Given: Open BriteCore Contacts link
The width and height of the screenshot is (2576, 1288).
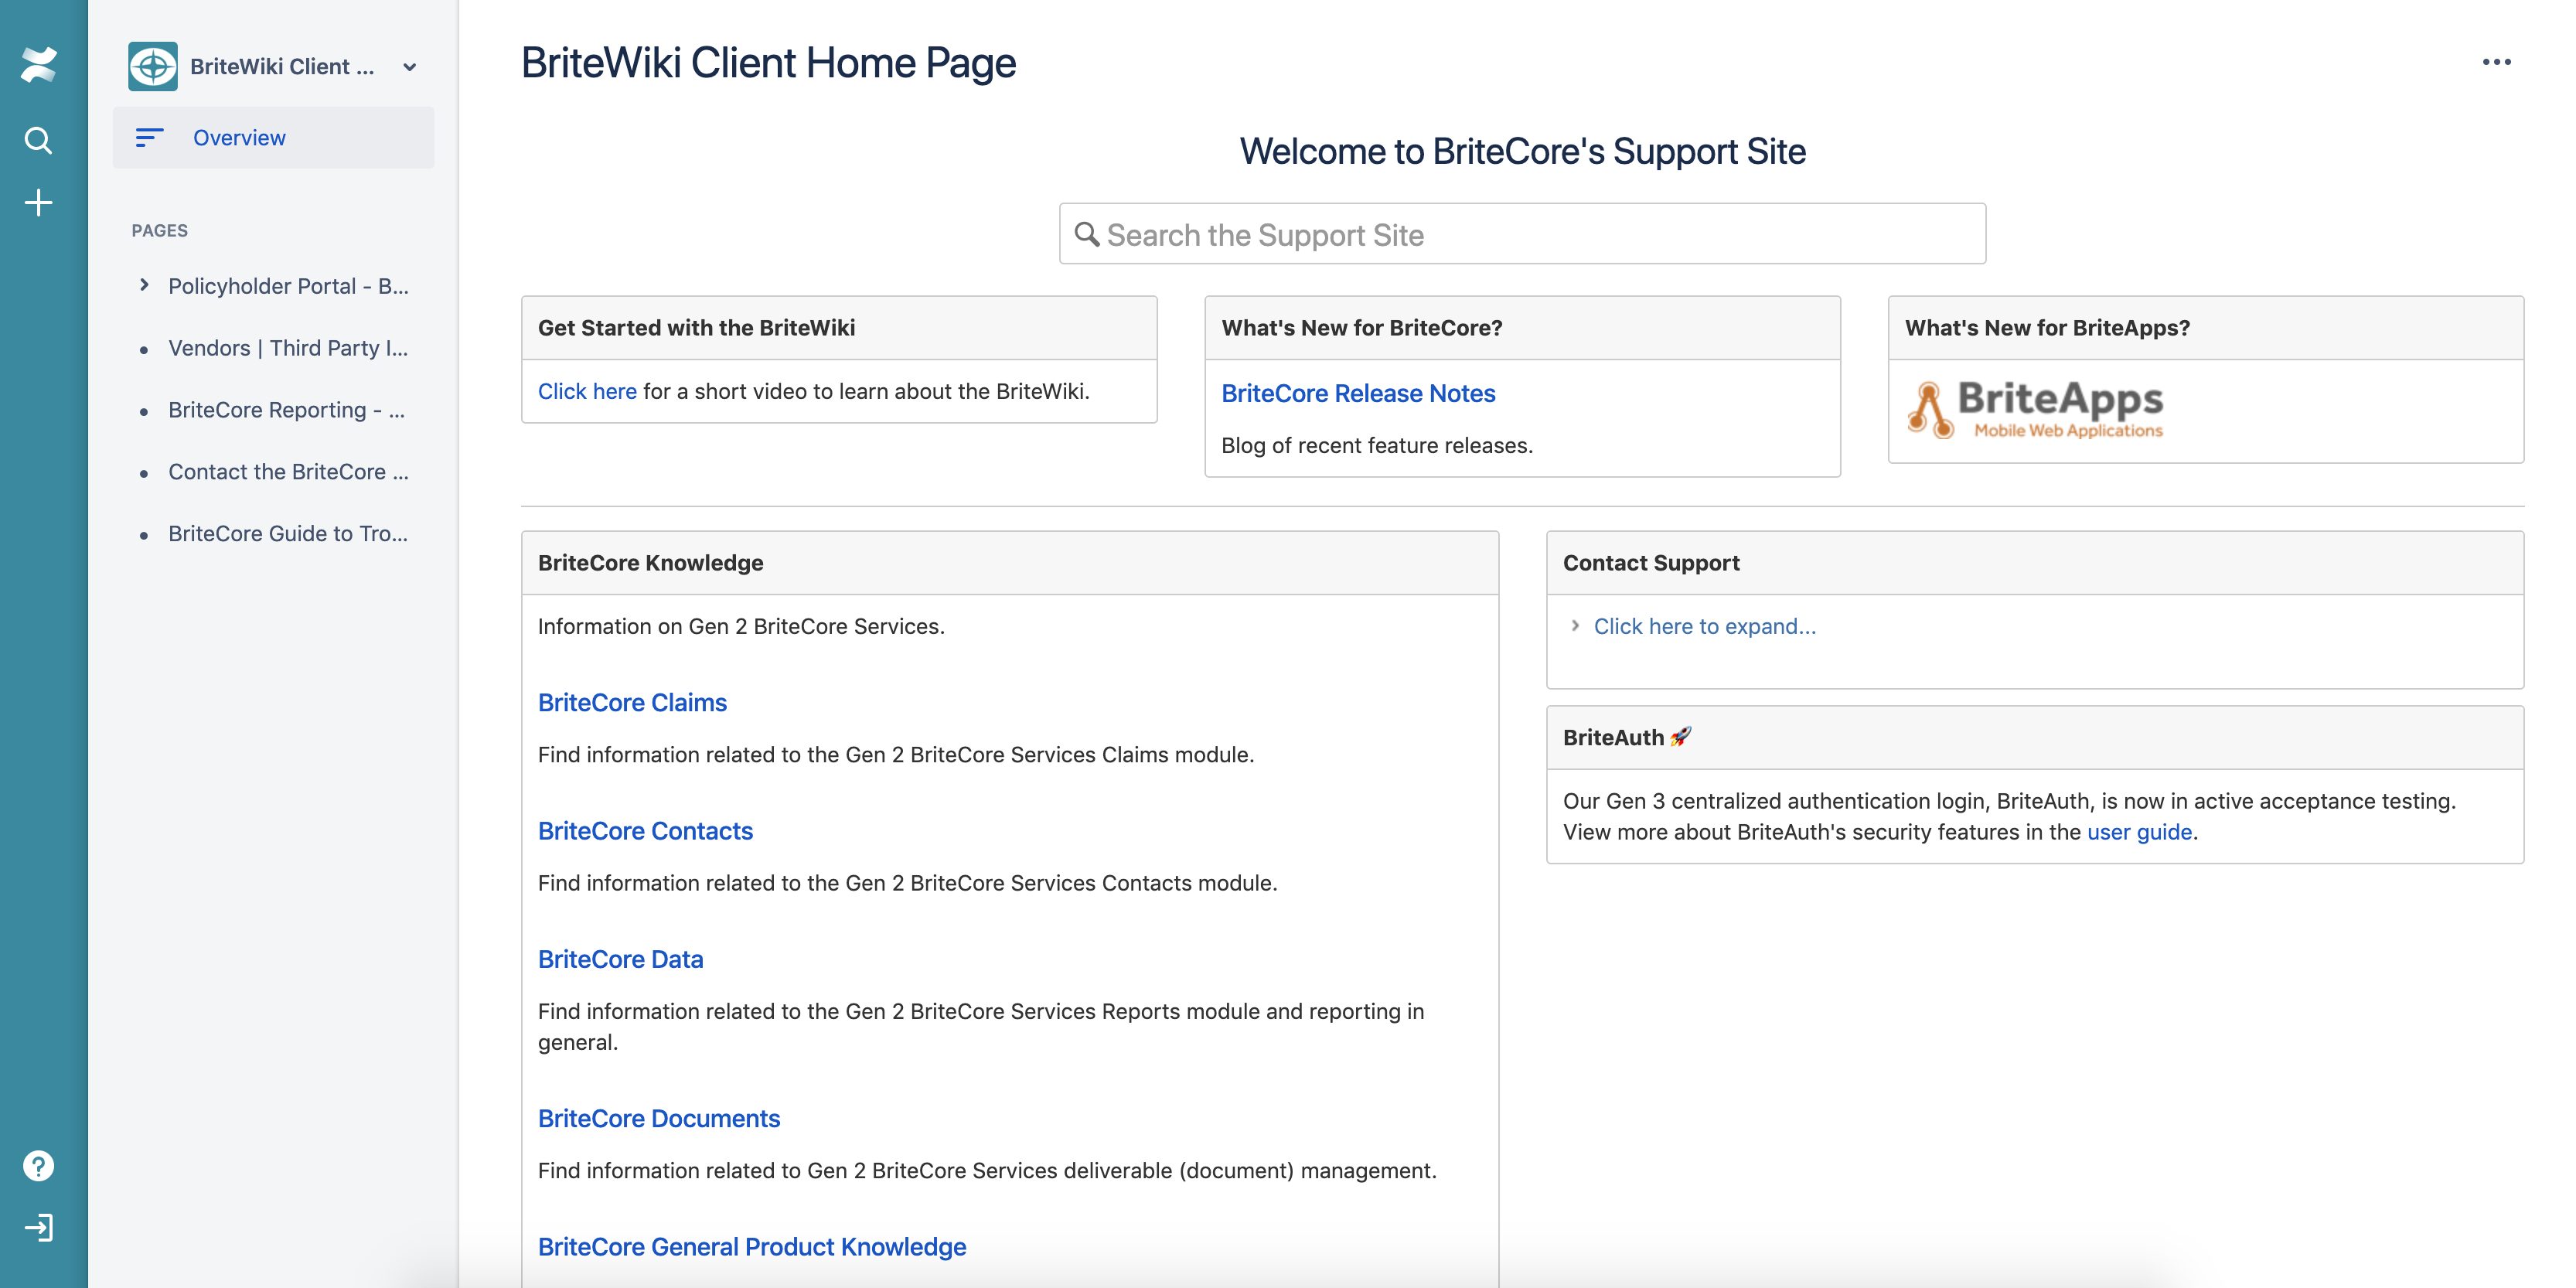Looking at the screenshot, I should click(x=645, y=830).
